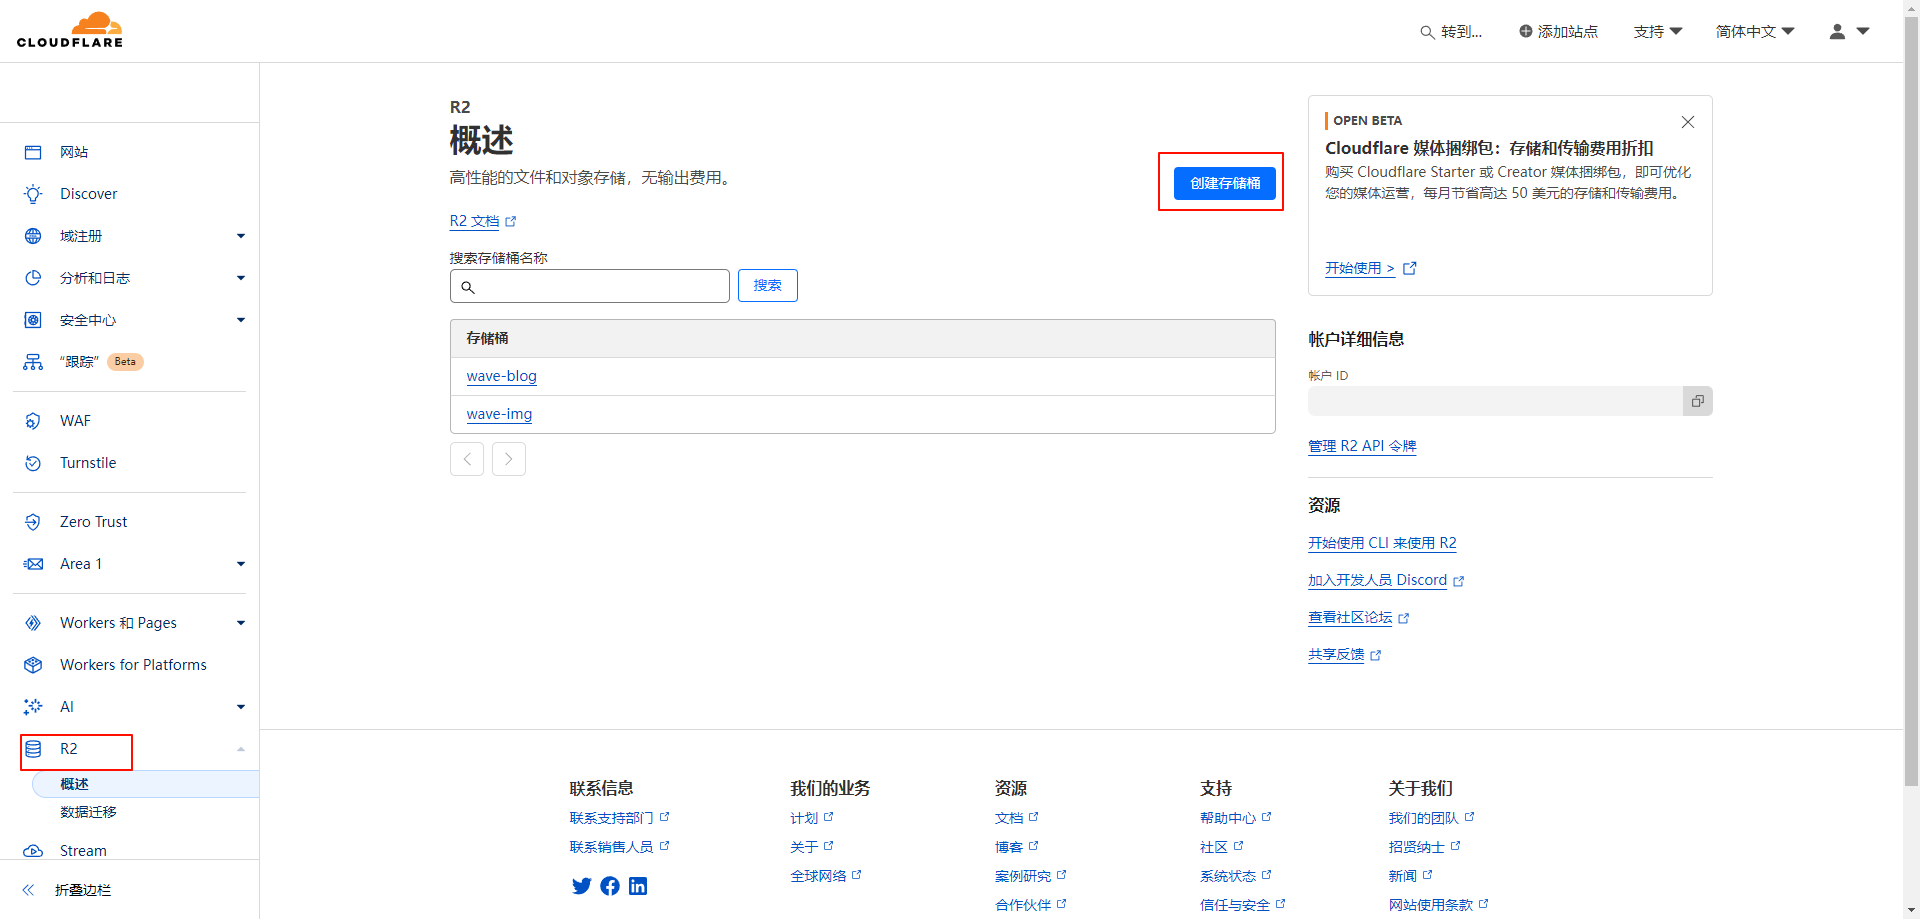Select the 数据迁移 submenu item
The image size is (1920, 919).
(88, 812)
